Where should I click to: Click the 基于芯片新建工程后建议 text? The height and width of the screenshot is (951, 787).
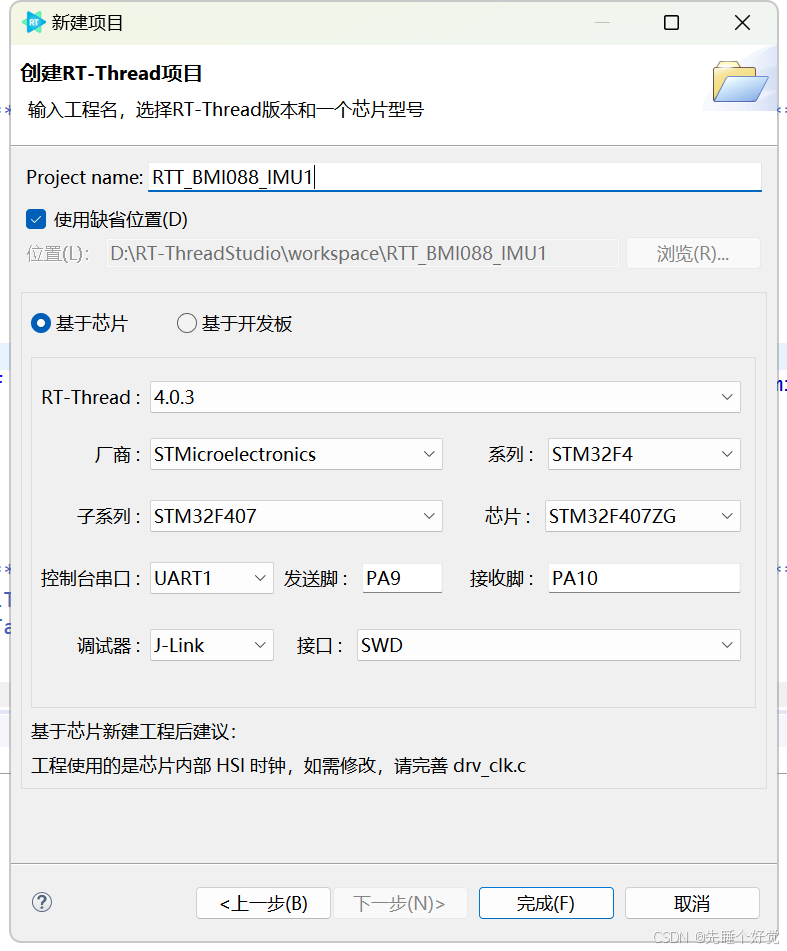(x=133, y=731)
